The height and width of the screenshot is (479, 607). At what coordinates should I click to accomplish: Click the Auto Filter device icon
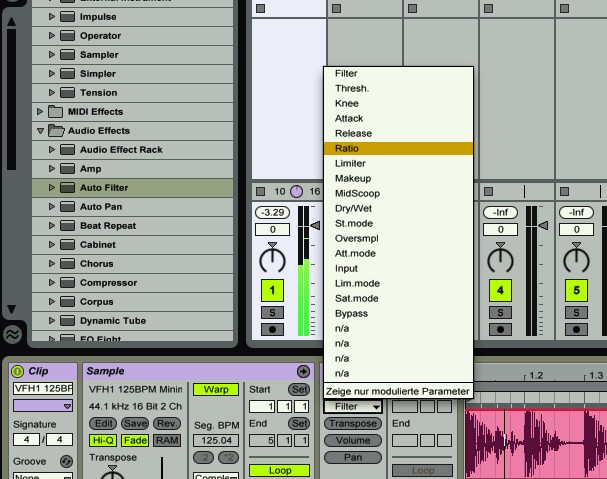[x=67, y=187]
